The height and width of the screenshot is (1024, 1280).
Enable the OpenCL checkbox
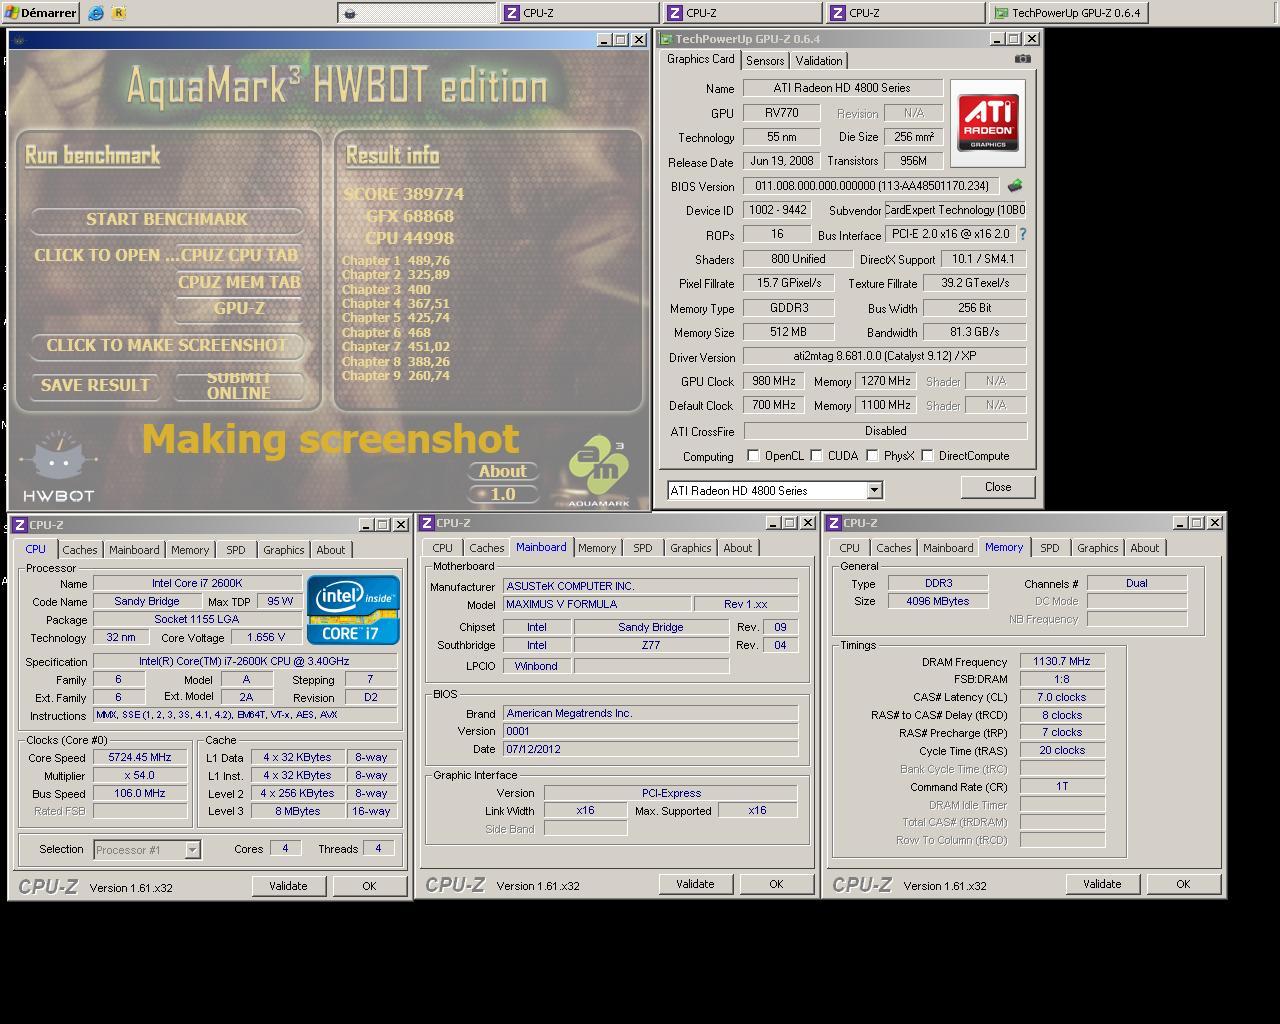754,456
